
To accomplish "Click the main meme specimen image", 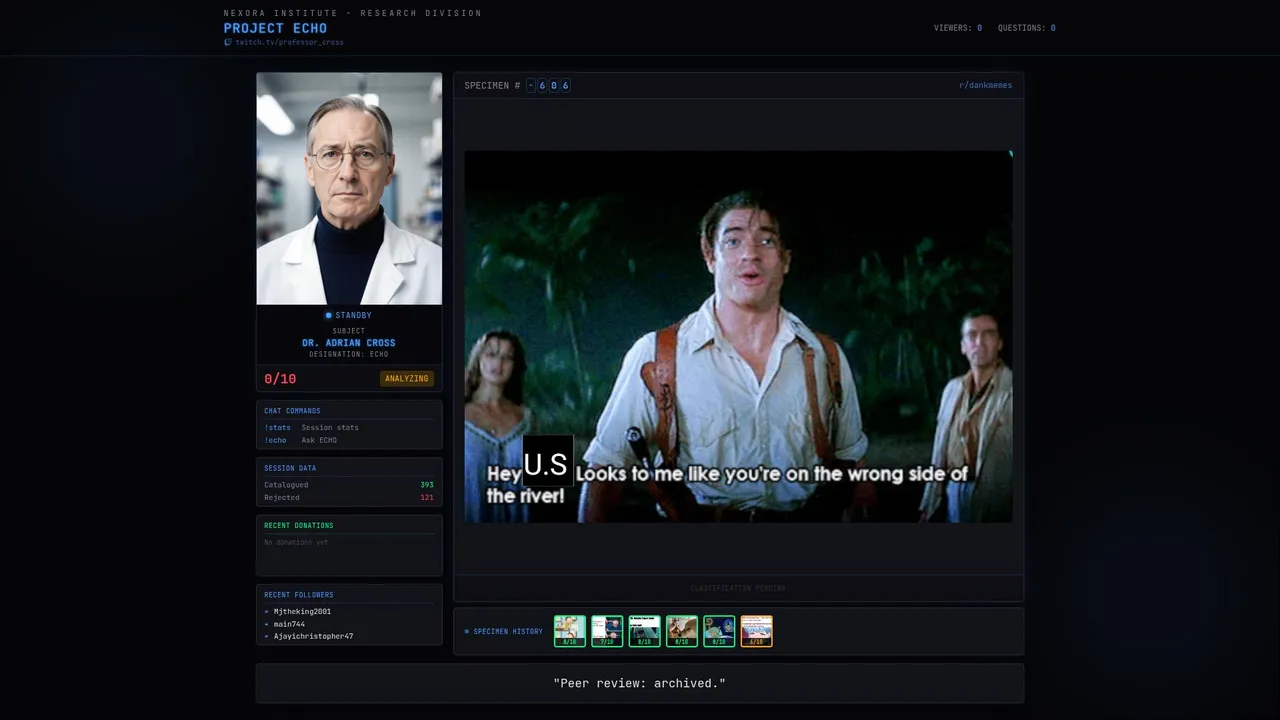I will [738, 337].
